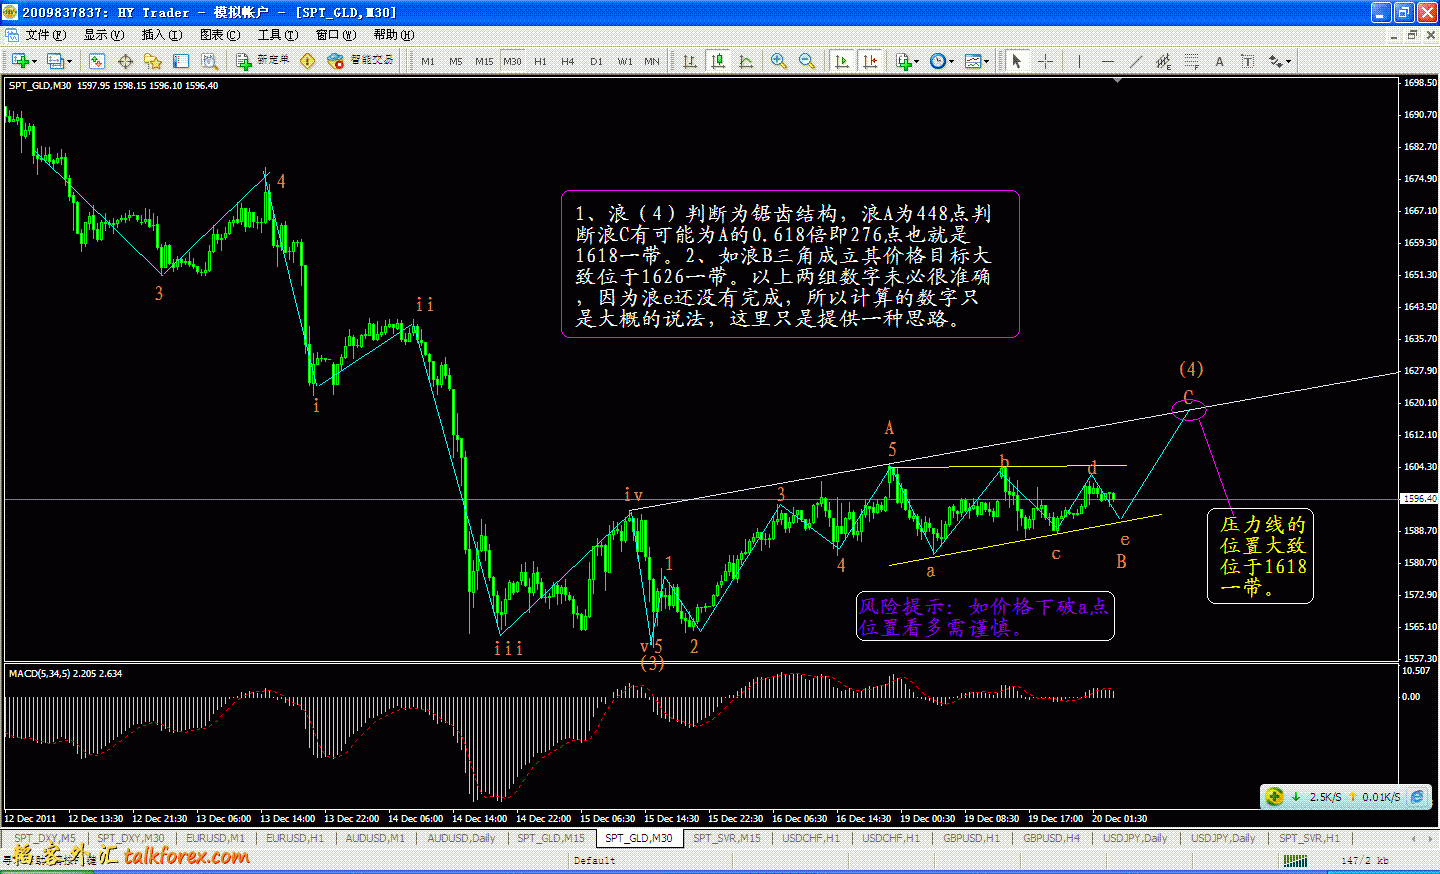Open the Strategy Tester icon
Viewport: 1440px width, 874px height.
[x=209, y=61]
